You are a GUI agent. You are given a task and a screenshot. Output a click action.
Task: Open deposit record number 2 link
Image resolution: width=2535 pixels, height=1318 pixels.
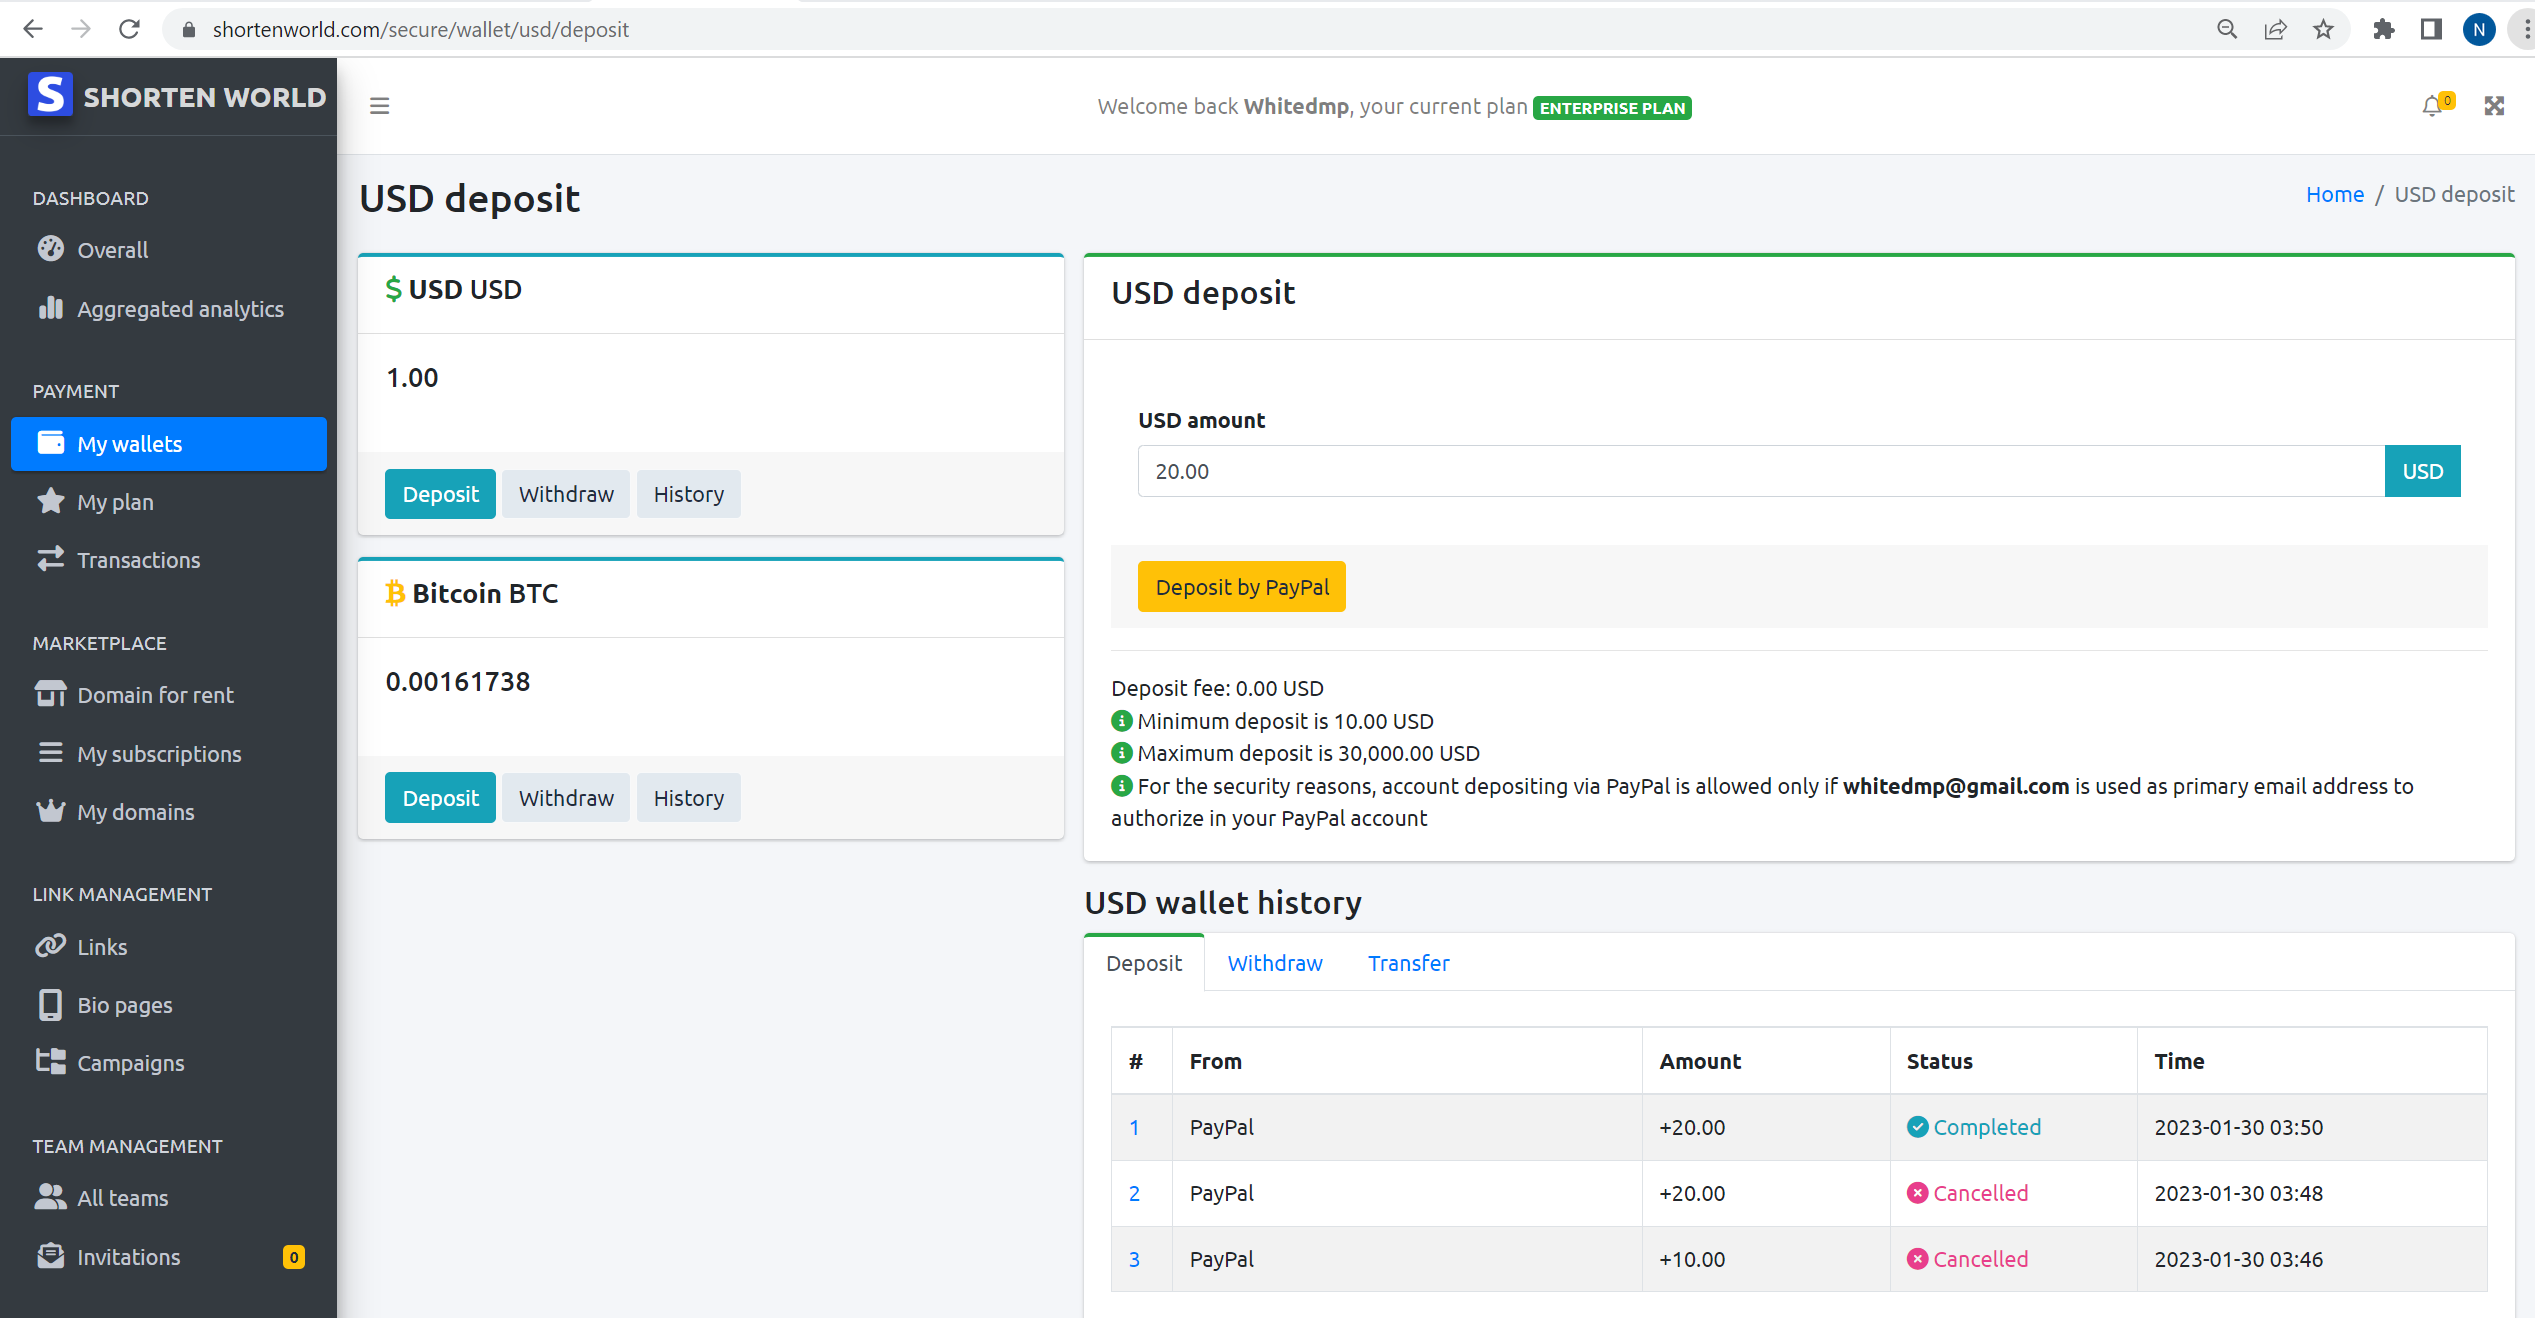click(1134, 1193)
